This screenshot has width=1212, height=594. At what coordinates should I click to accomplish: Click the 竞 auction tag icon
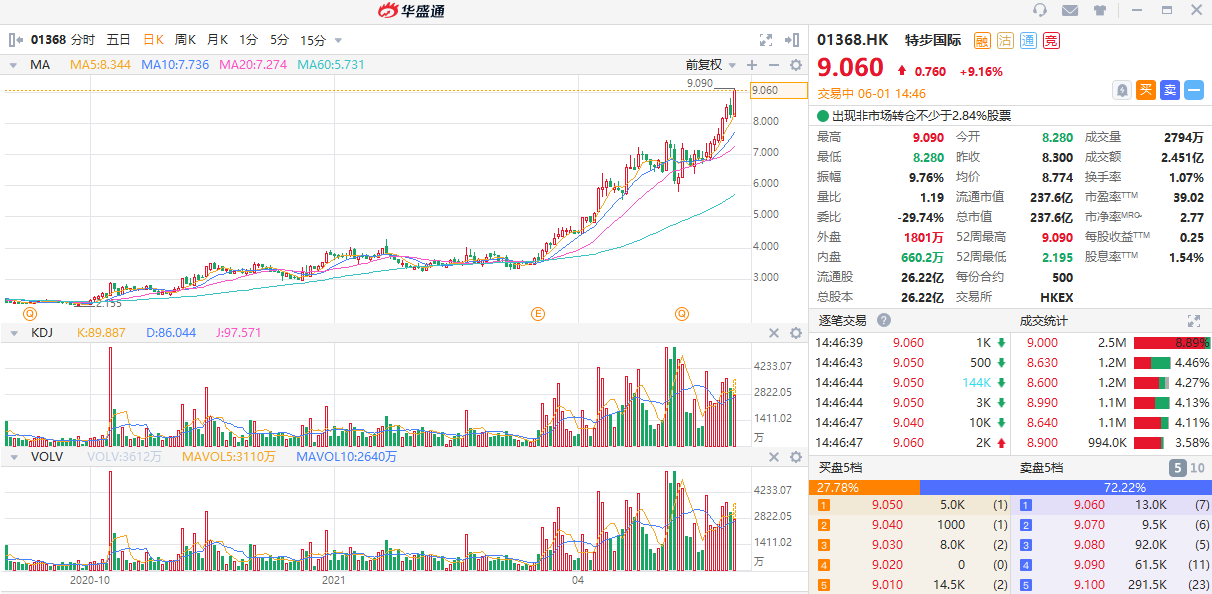pyautogui.click(x=1051, y=41)
